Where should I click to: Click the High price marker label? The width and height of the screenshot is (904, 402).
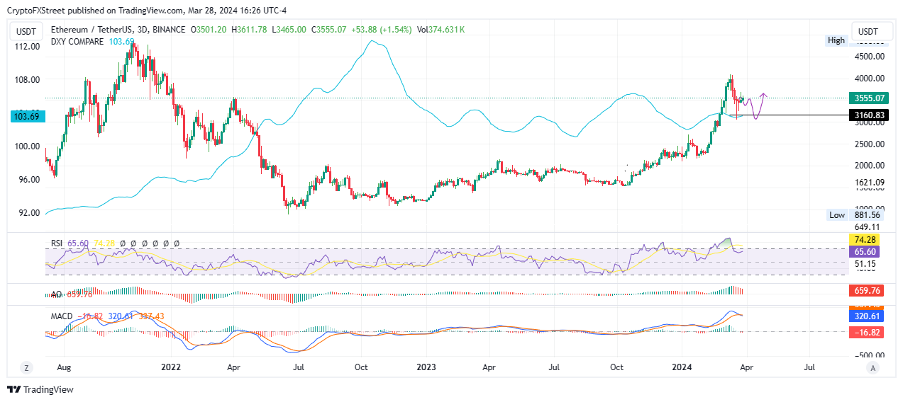[836, 40]
